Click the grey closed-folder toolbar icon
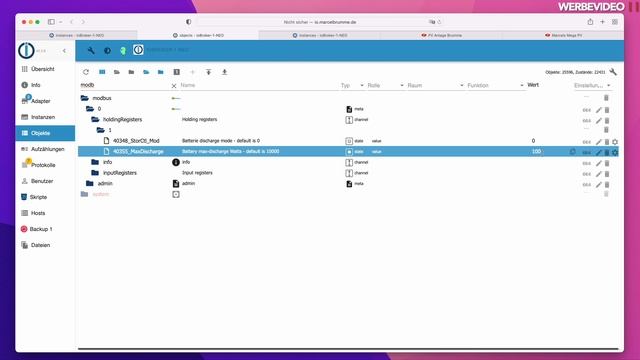The height and width of the screenshot is (360, 640). (131, 72)
